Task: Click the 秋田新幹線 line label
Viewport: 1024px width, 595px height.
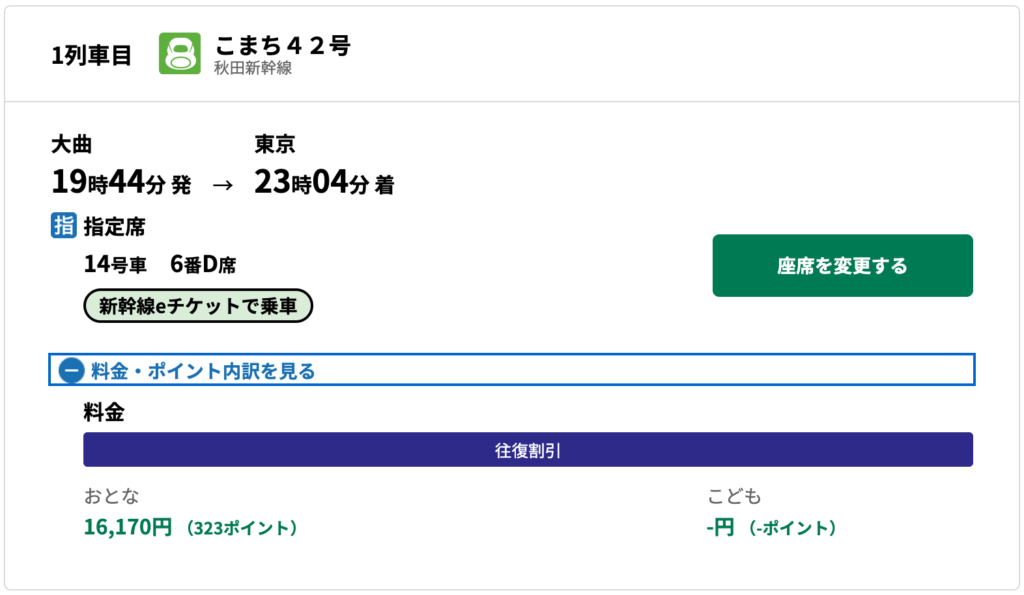Action: [253, 68]
